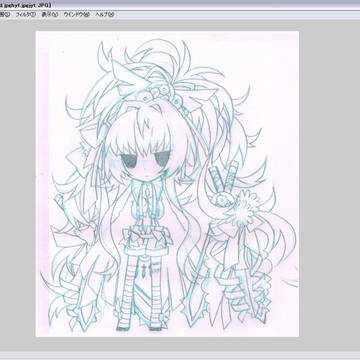This screenshot has height=360, width=360.
Task: Open the ヘルプ (Help) menu
Action: [104, 15]
